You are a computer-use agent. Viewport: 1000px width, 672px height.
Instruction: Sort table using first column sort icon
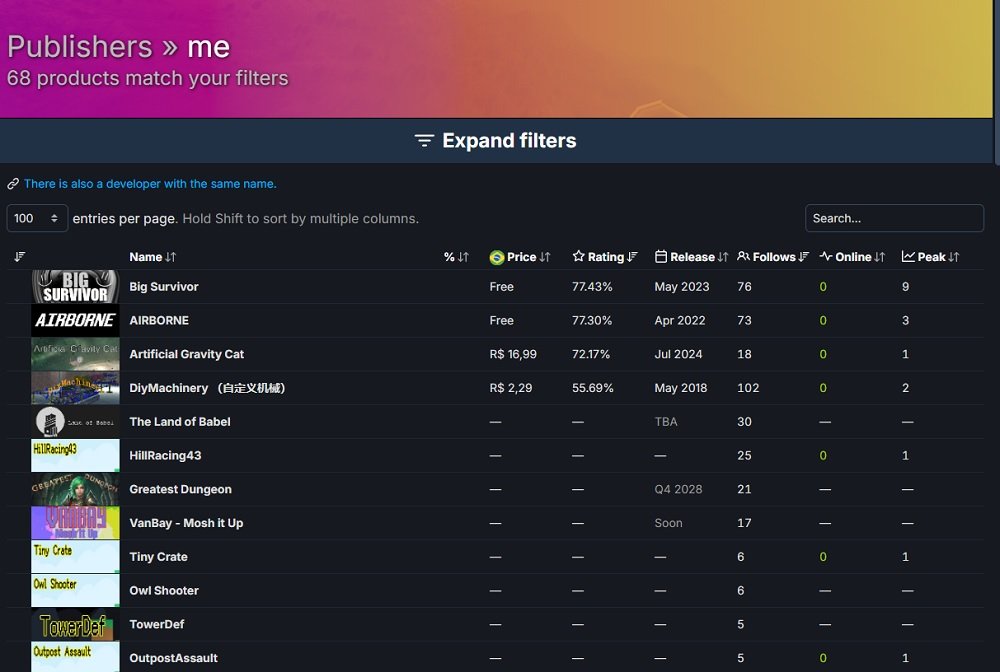click(20, 257)
